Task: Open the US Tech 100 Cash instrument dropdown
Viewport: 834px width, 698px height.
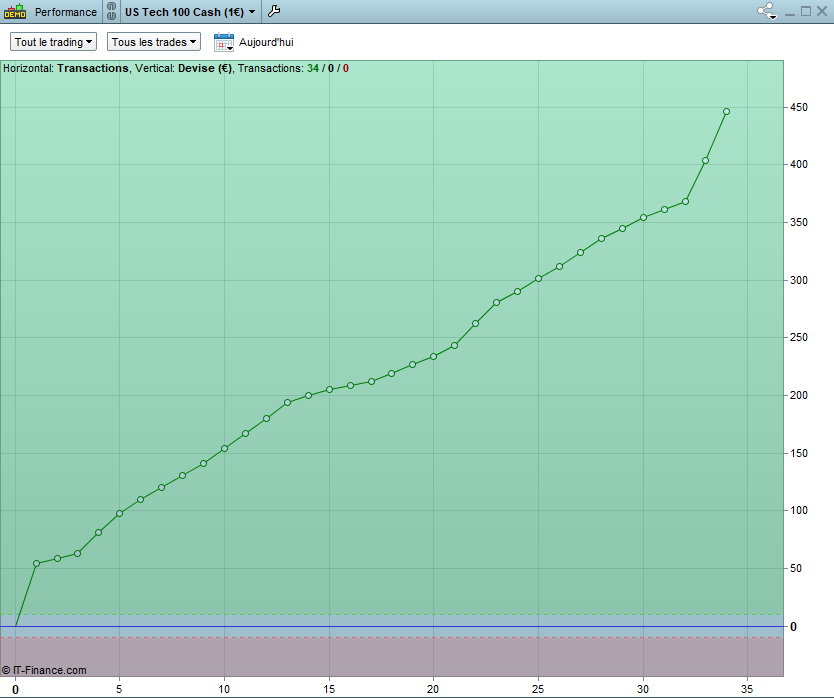Action: pos(190,12)
